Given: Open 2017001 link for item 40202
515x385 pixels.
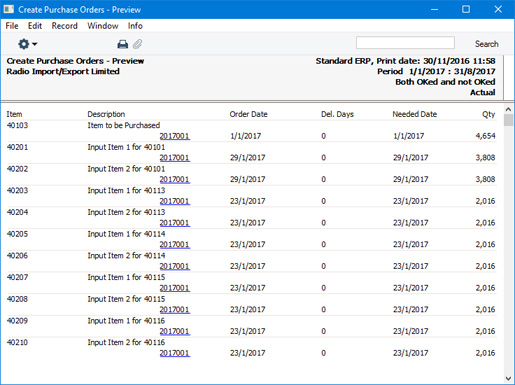Looking at the screenshot, I should pyautogui.click(x=175, y=179).
